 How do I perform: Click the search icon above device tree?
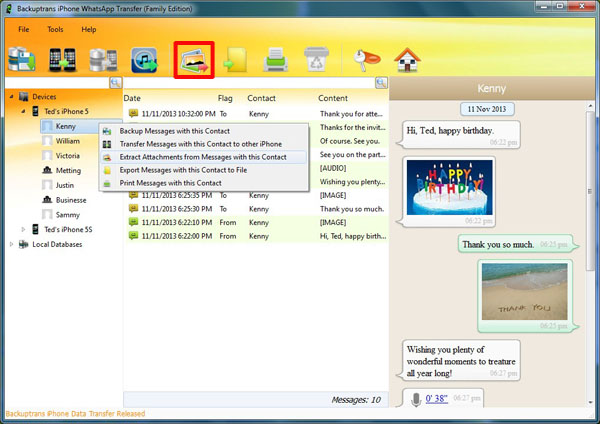pos(116,82)
